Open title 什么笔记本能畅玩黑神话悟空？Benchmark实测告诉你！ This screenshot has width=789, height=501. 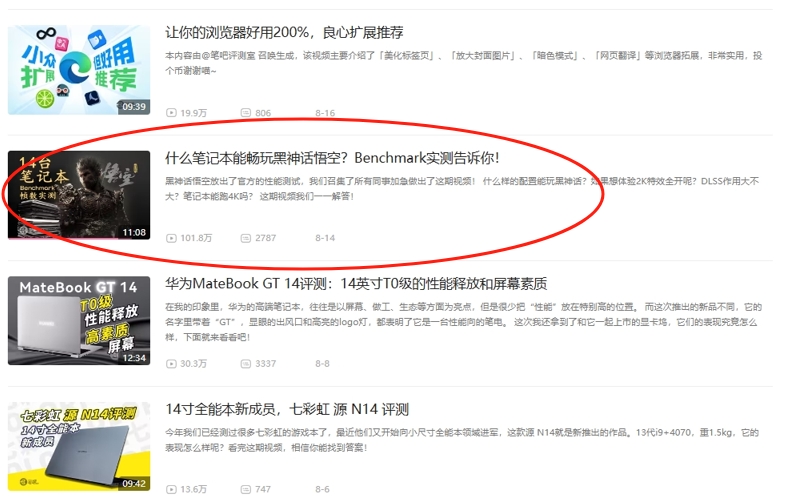333,158
